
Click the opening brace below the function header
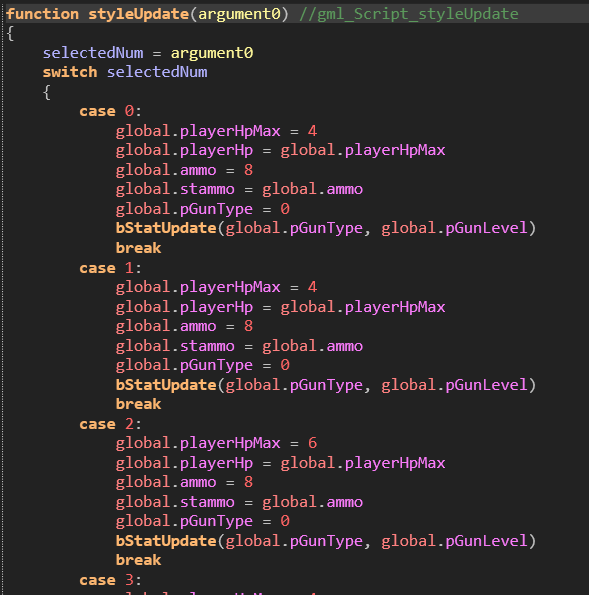click(10, 34)
